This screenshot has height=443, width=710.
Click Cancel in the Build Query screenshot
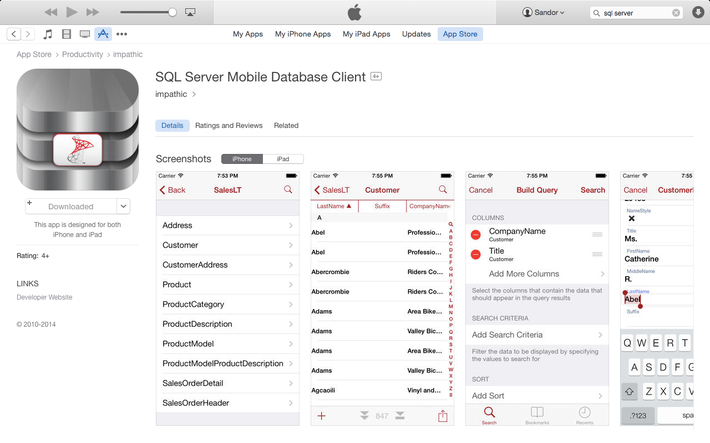click(480, 190)
